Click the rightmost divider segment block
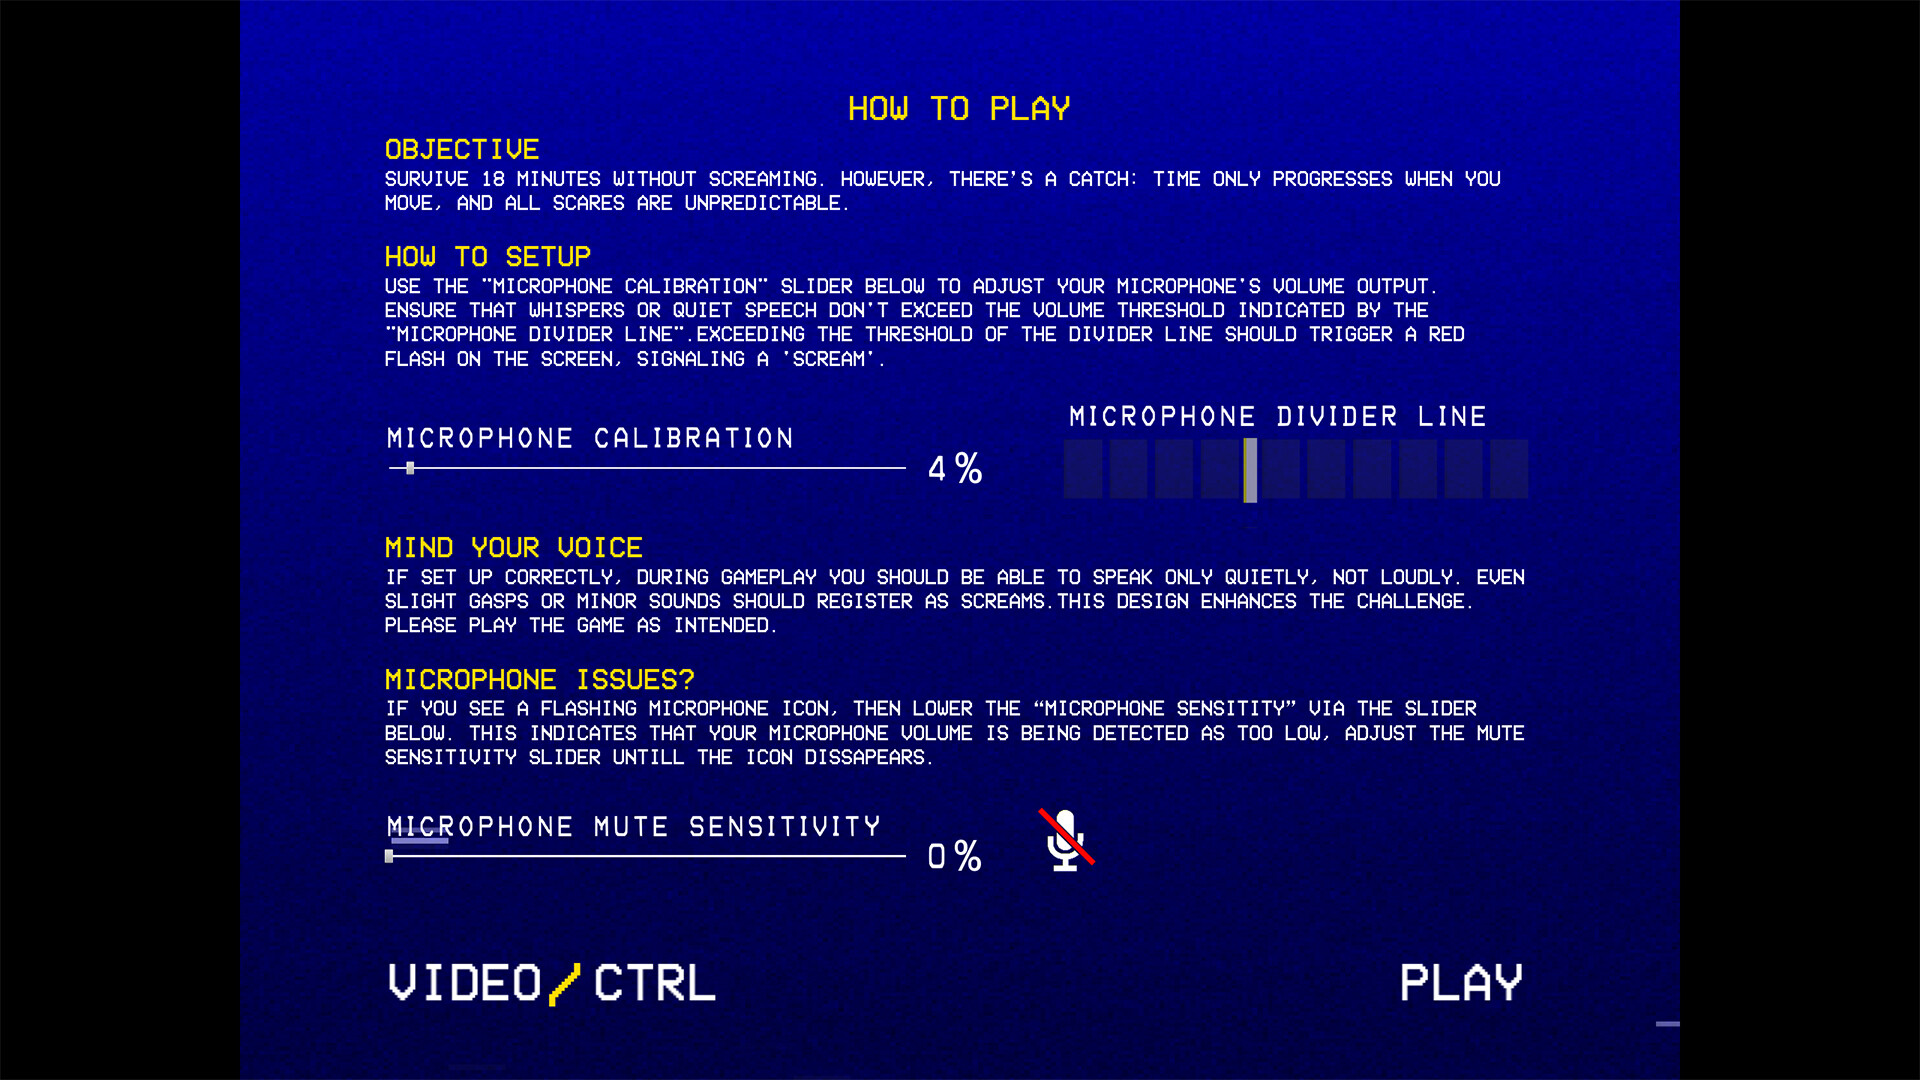Screen dimensions: 1920x1080 tap(1505, 471)
